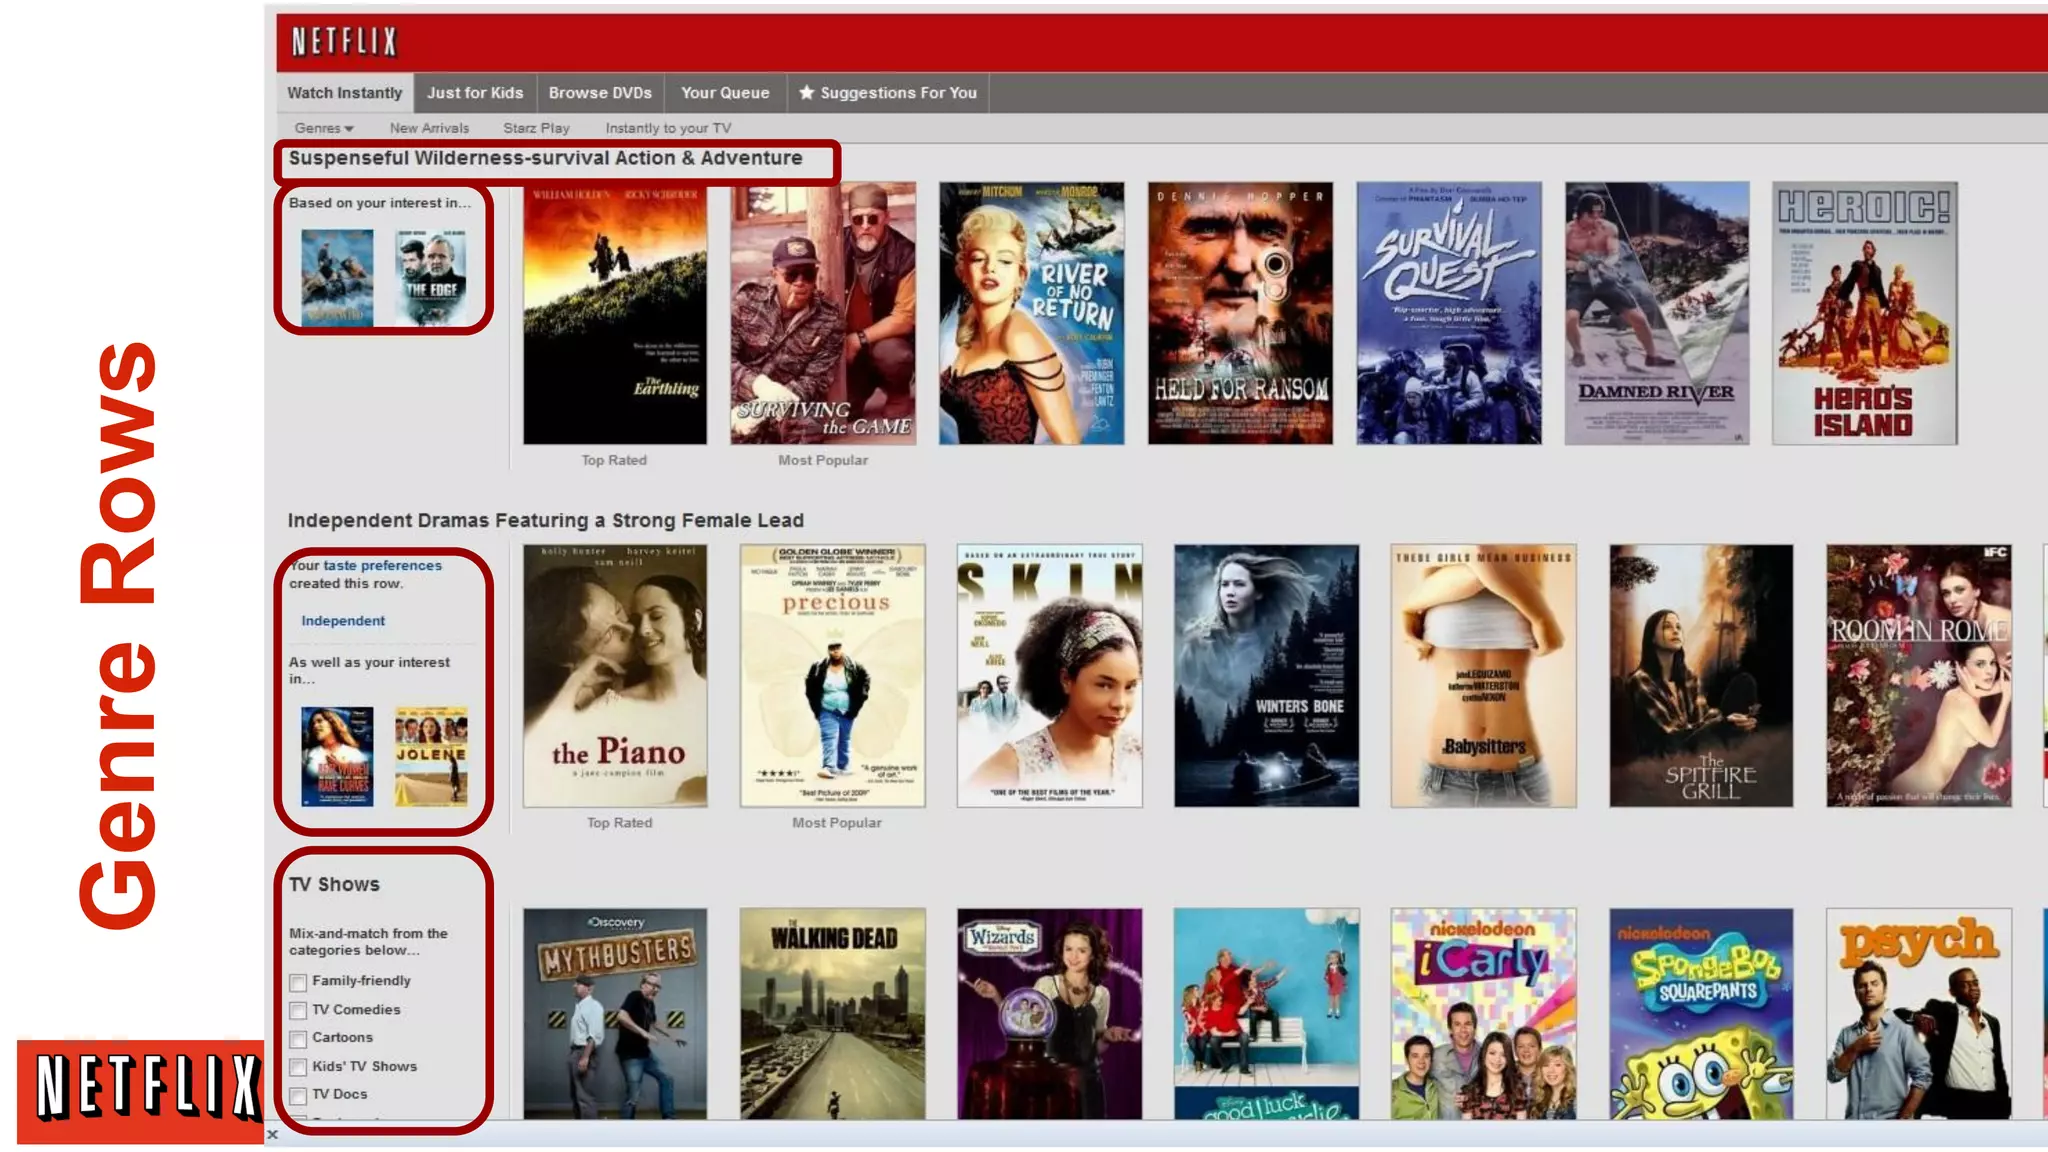The image size is (2048, 1152).
Task: Open the Precious poster
Action: click(833, 676)
